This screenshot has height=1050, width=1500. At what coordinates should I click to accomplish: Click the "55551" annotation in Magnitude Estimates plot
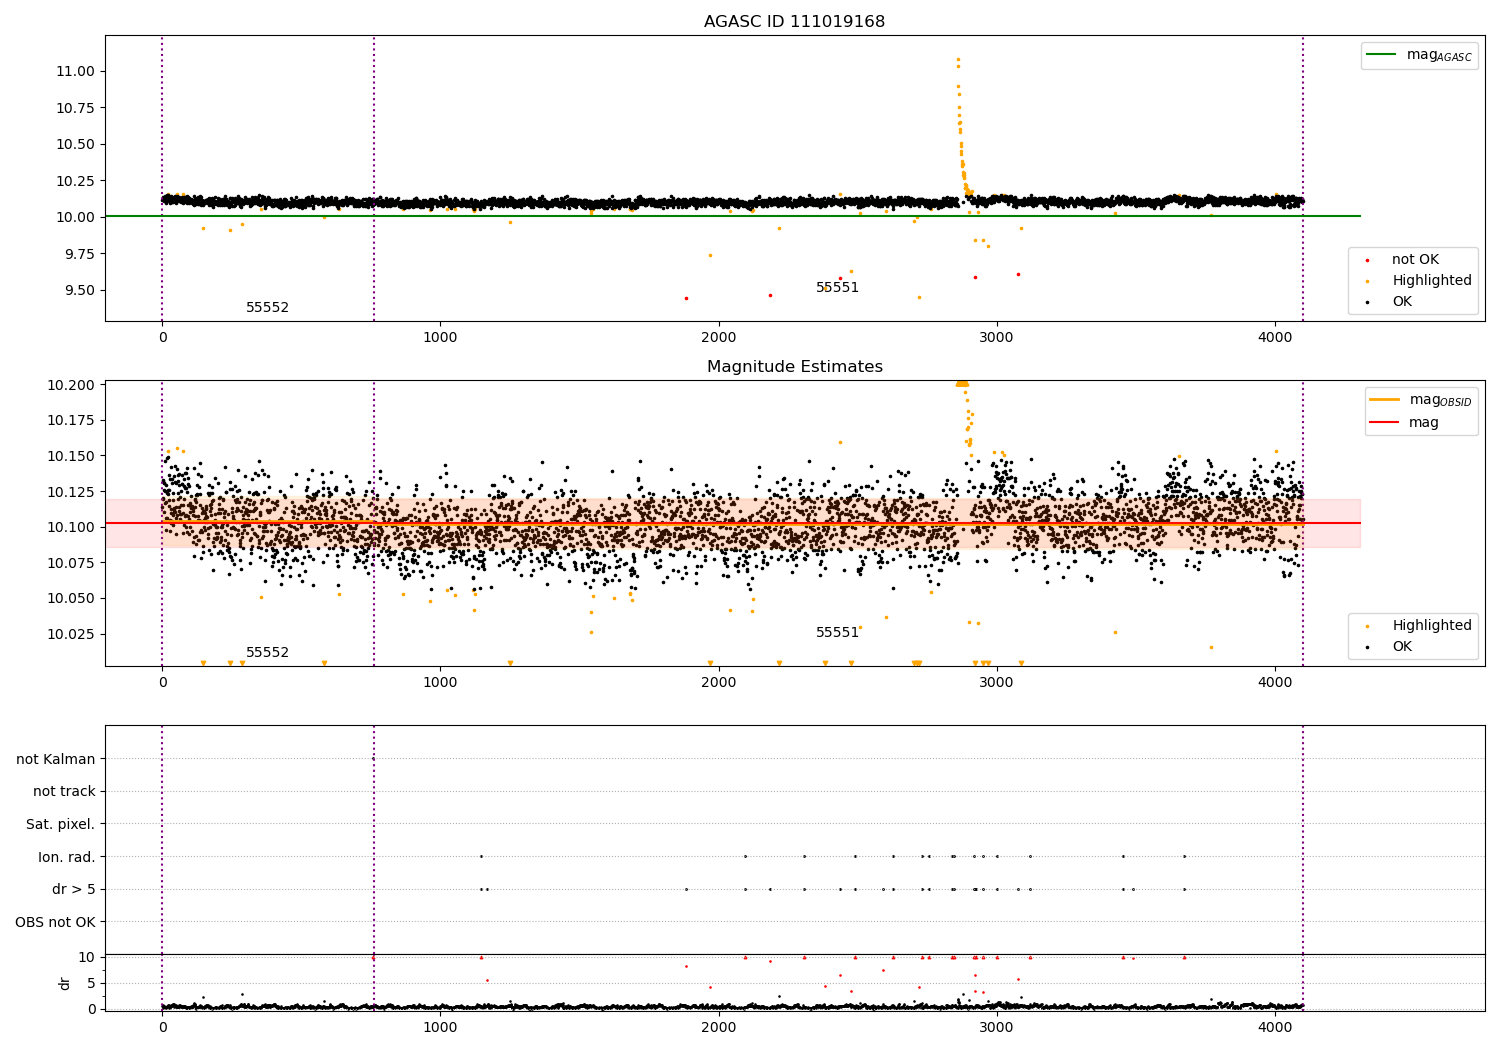click(x=837, y=633)
